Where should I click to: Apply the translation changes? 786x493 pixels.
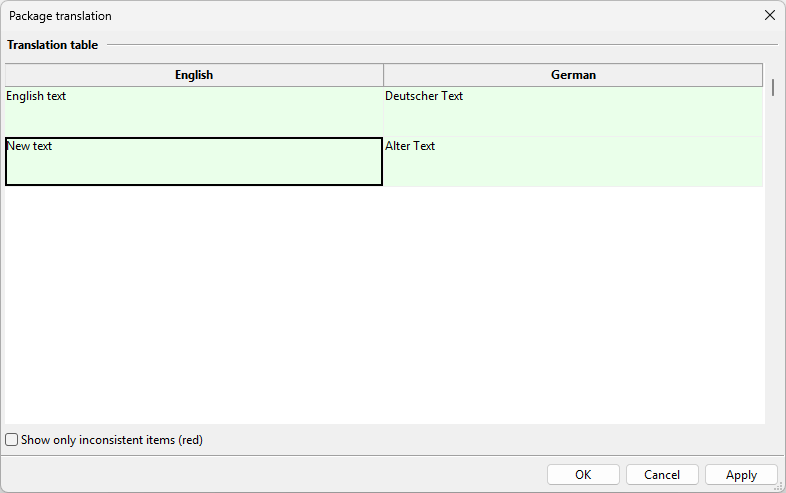(x=741, y=474)
